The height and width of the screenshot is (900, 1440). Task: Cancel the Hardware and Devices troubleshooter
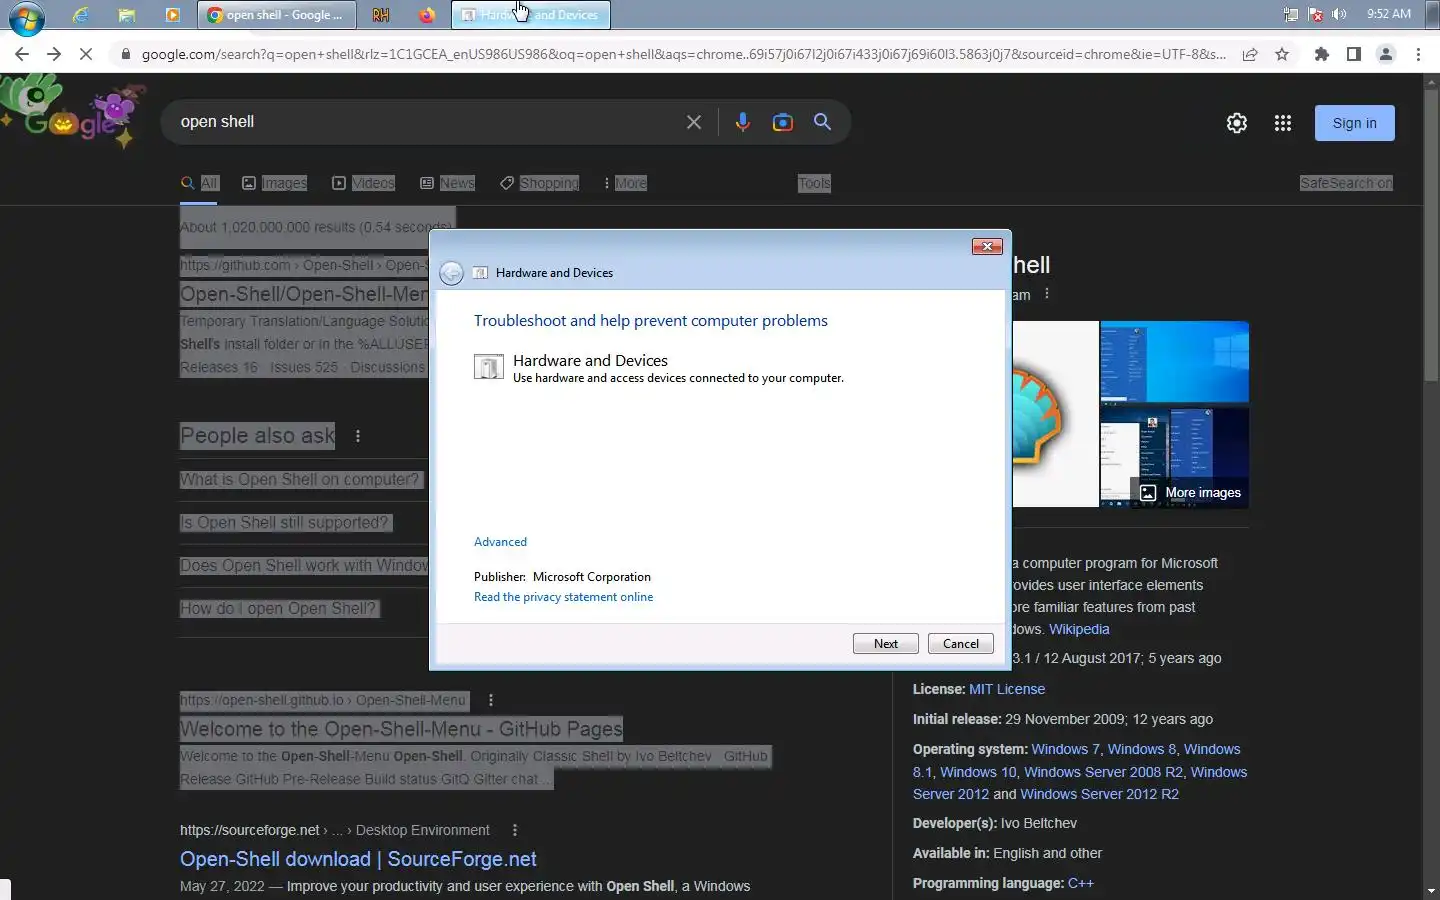[960, 644]
